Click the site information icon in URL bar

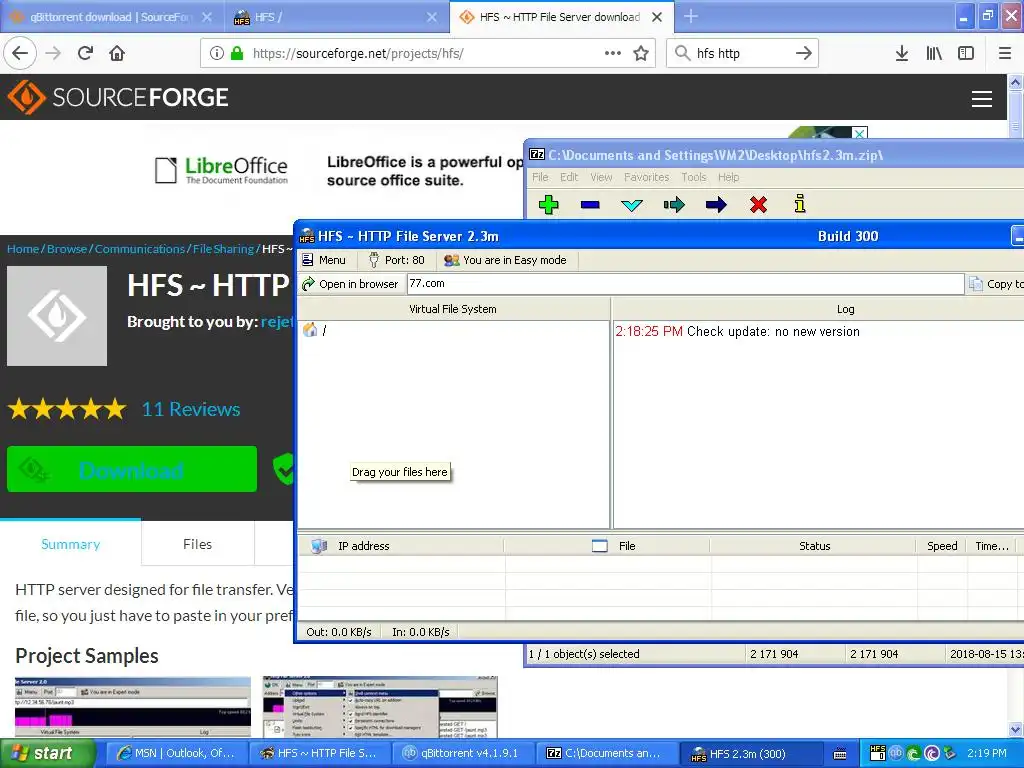pyautogui.click(x=217, y=53)
